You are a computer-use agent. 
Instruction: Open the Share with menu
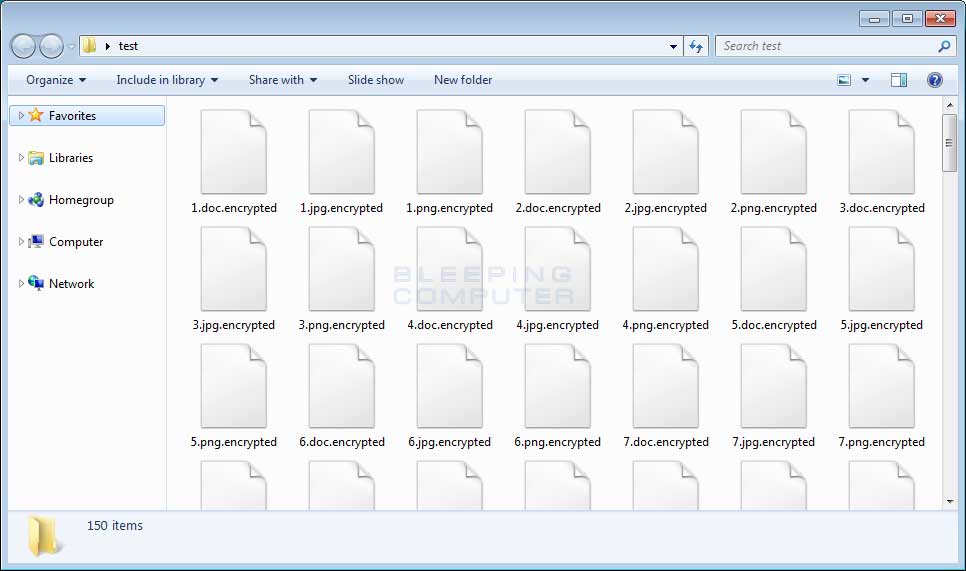(x=283, y=80)
